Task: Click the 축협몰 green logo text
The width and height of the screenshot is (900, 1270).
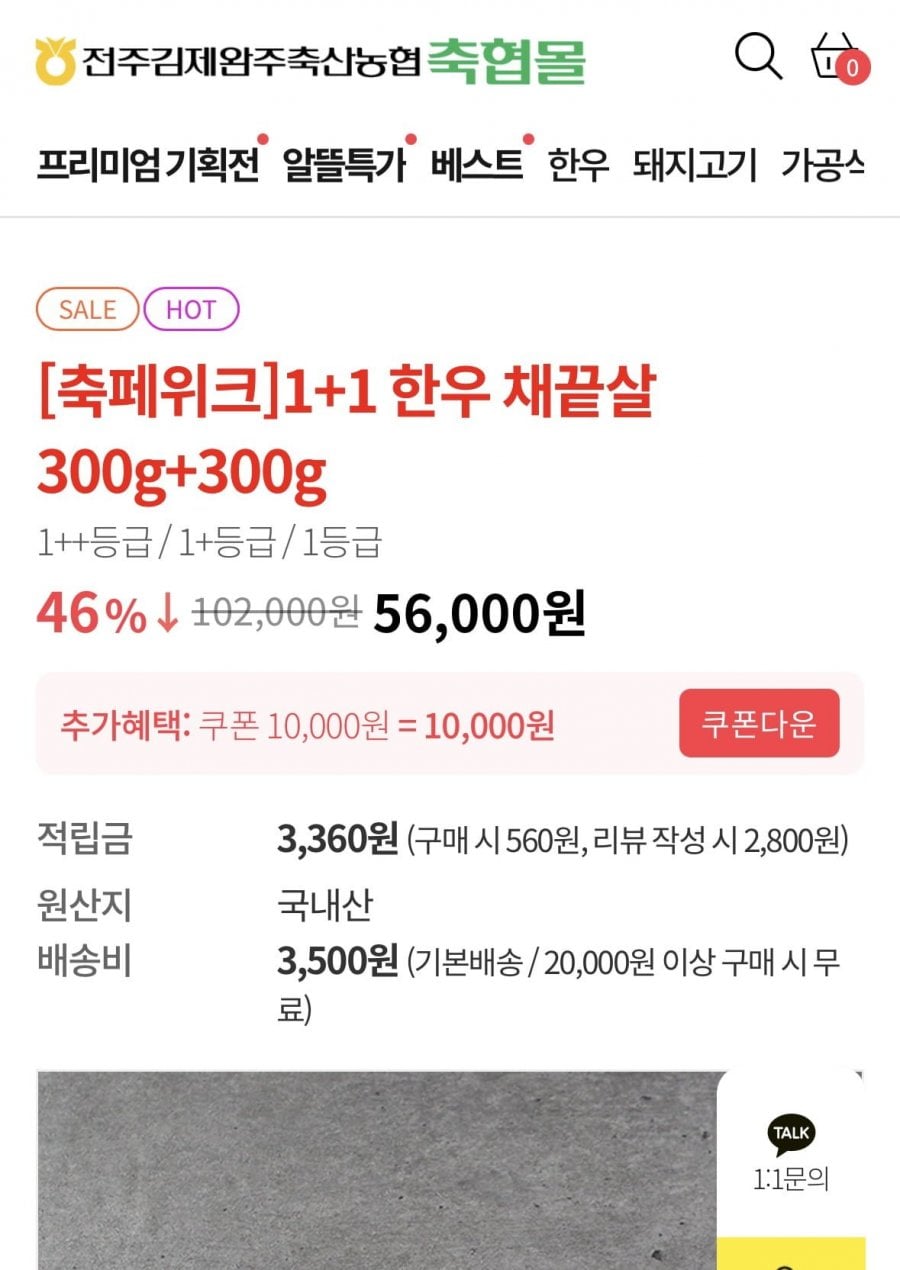Action: point(507,61)
